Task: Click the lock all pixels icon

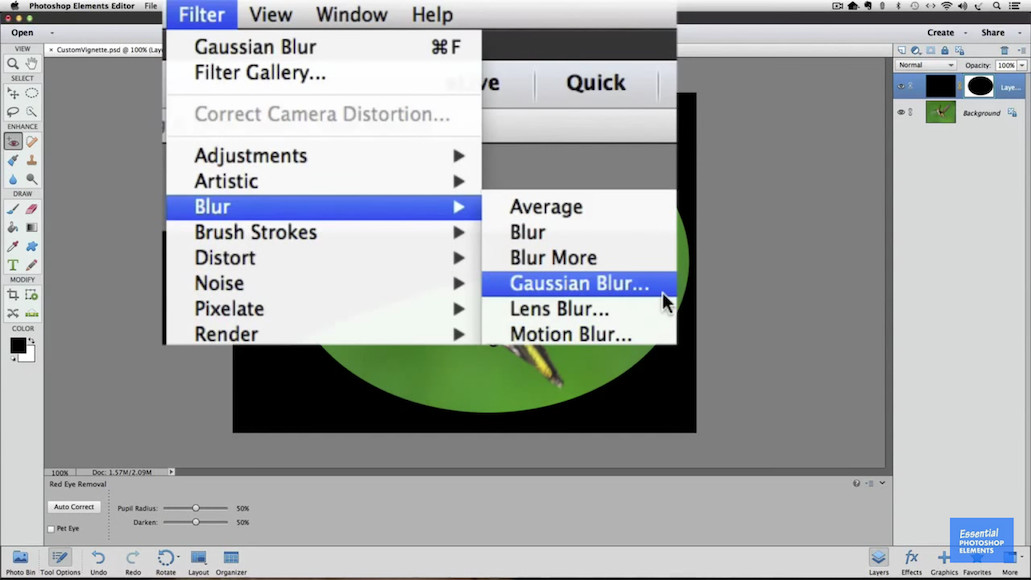Action: click(x=945, y=50)
